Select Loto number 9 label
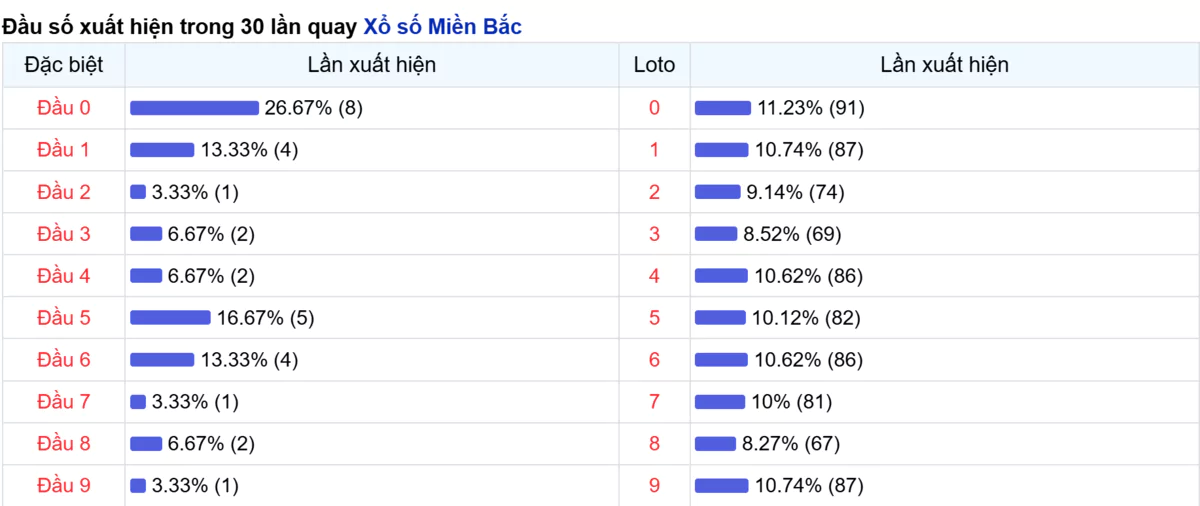This screenshot has width=1200, height=506. 654,486
